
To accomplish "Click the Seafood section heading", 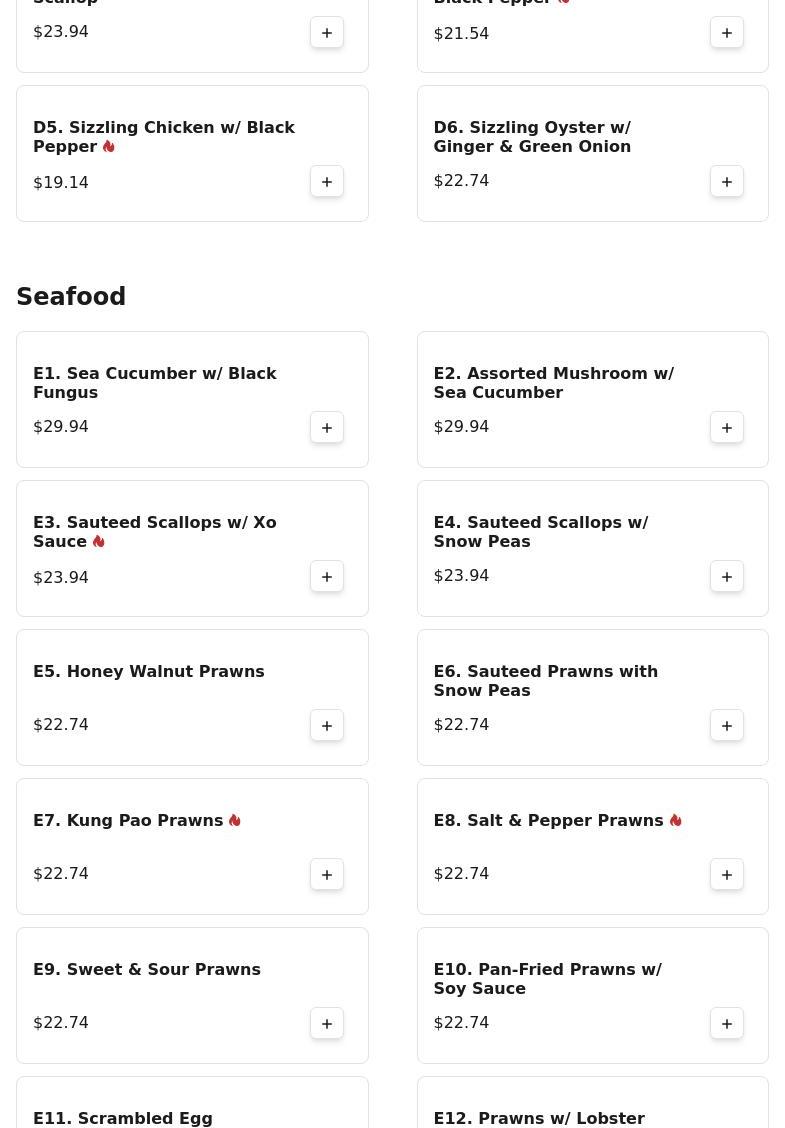I will pos(71,297).
